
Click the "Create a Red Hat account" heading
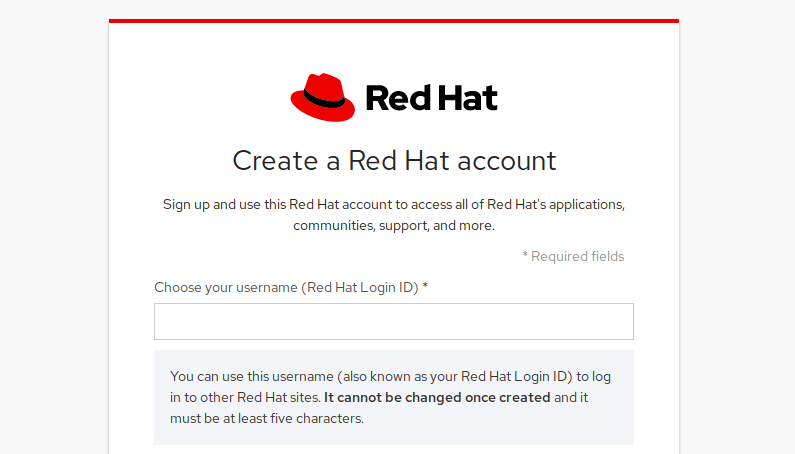(x=394, y=160)
